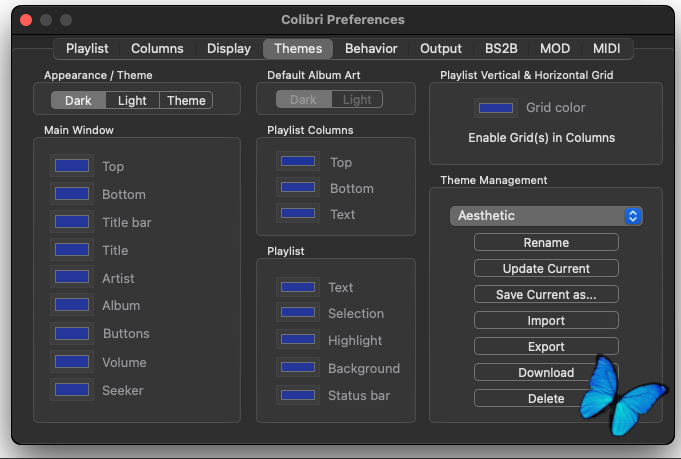681x459 pixels.
Task: Click the Export theme button
Action: click(546, 346)
